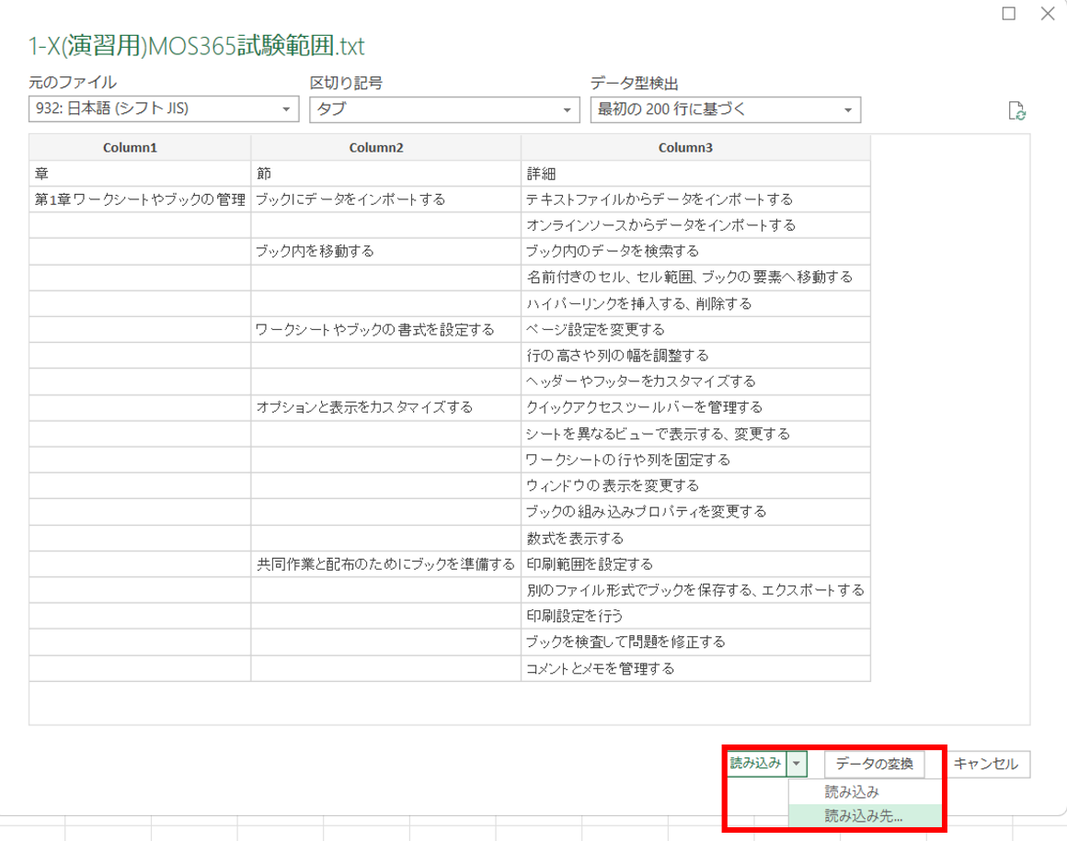
Task: Close the import dialog window
Action: tap(1048, 14)
